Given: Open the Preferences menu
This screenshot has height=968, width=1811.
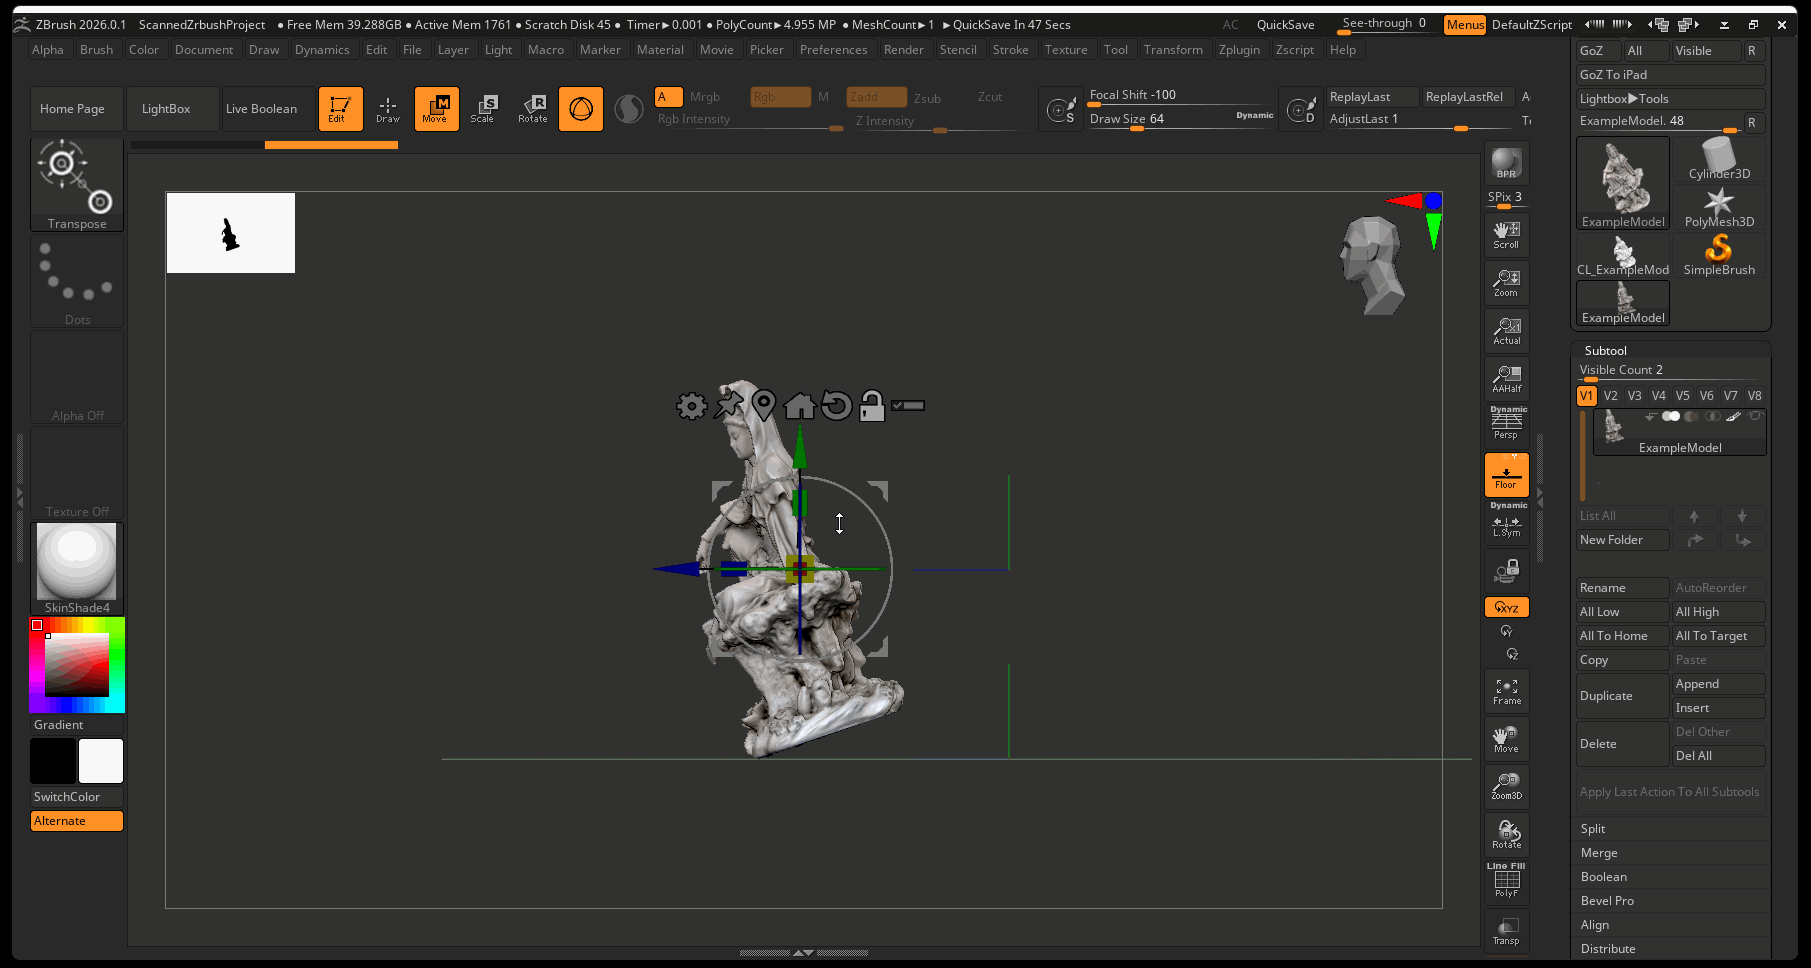Looking at the screenshot, I should tap(833, 50).
